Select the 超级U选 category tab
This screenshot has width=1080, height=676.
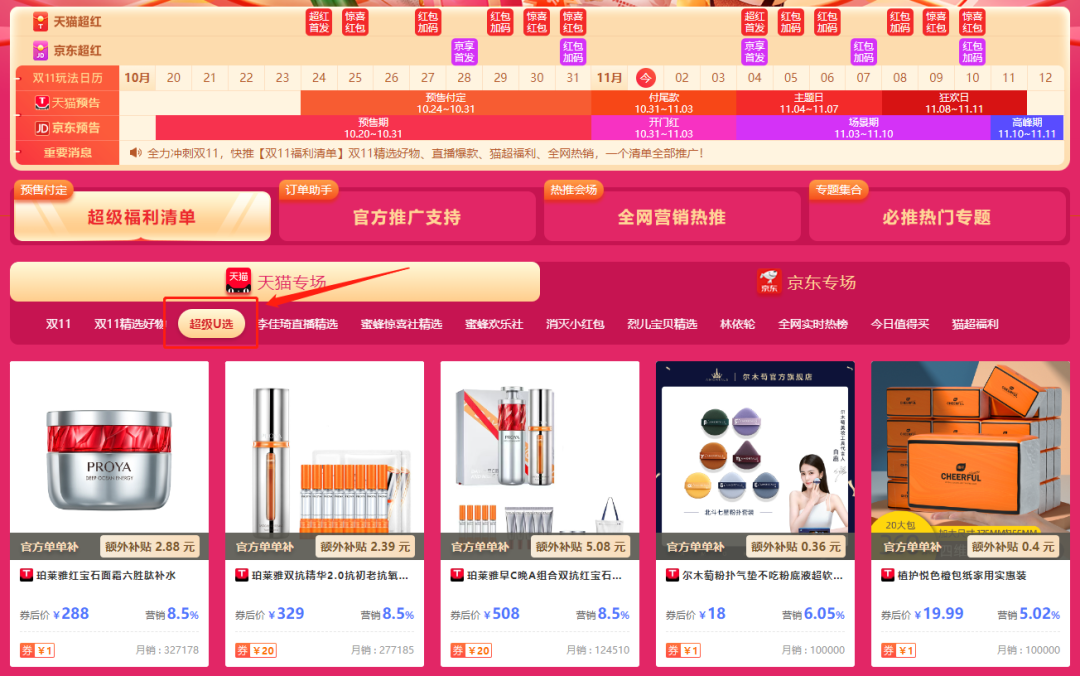click(x=211, y=324)
